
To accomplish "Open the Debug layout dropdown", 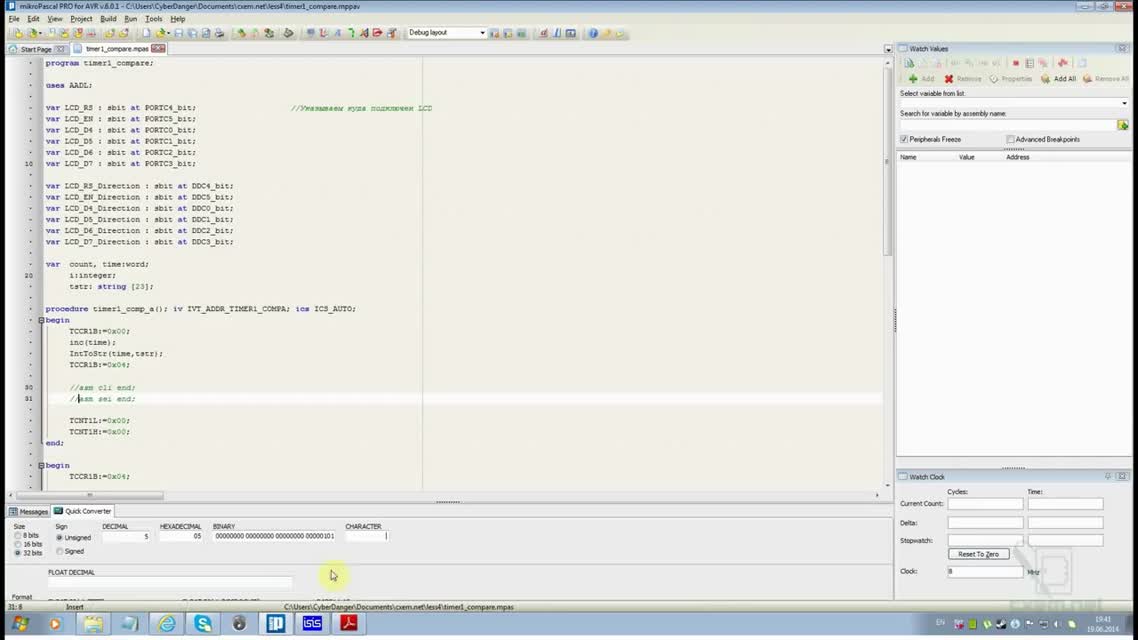I will tap(482, 33).
